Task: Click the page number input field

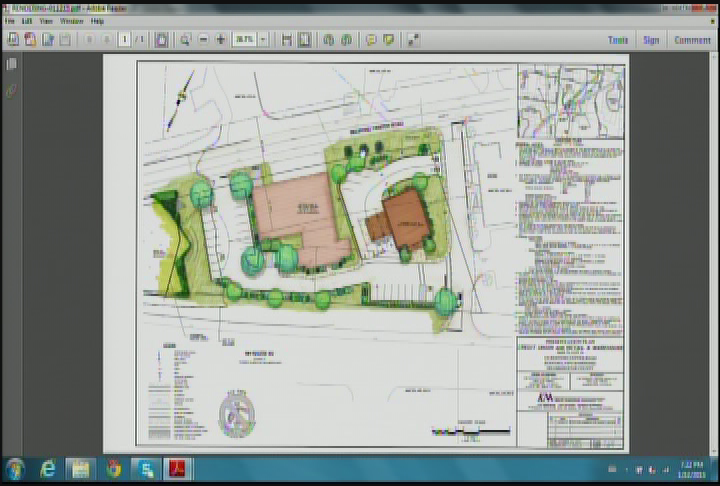Action: click(124, 40)
